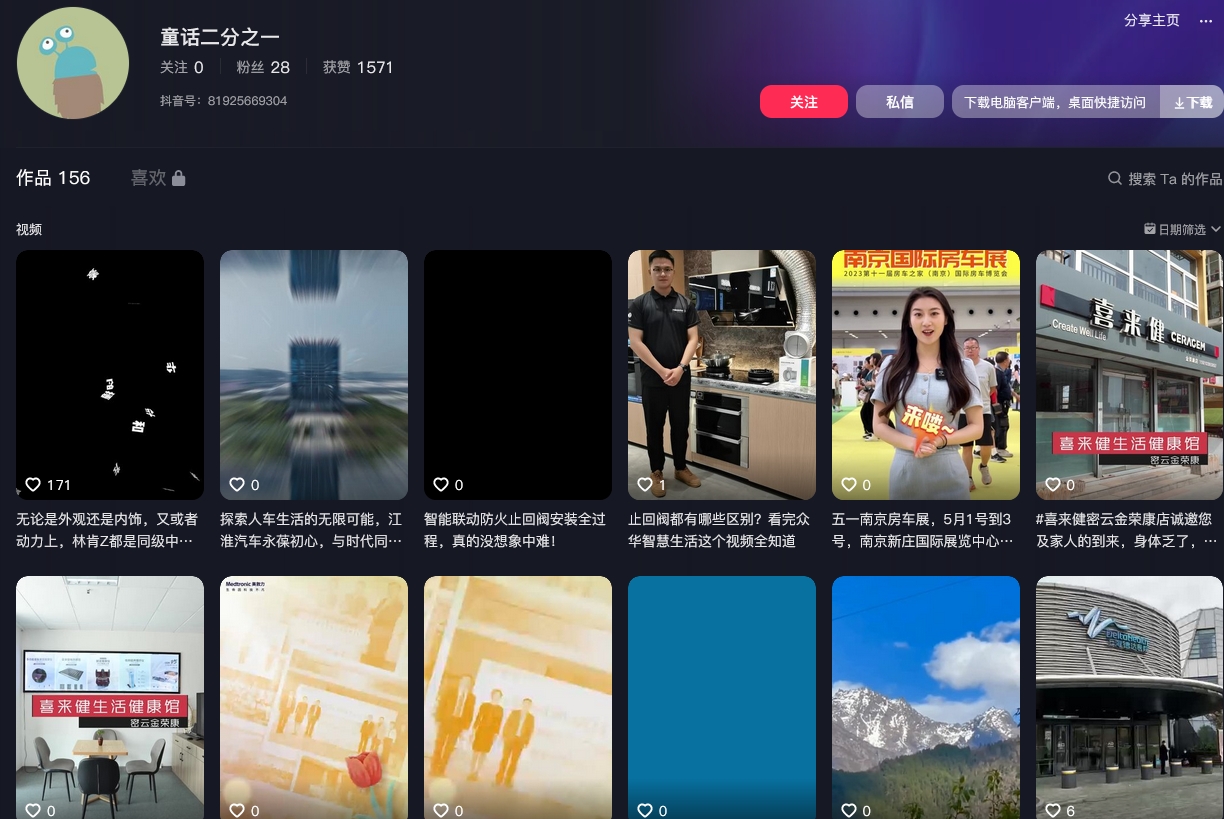The image size is (1224, 819).
Task: Click heart icon on 智能联动防火止回阀 video
Action: click(x=441, y=484)
